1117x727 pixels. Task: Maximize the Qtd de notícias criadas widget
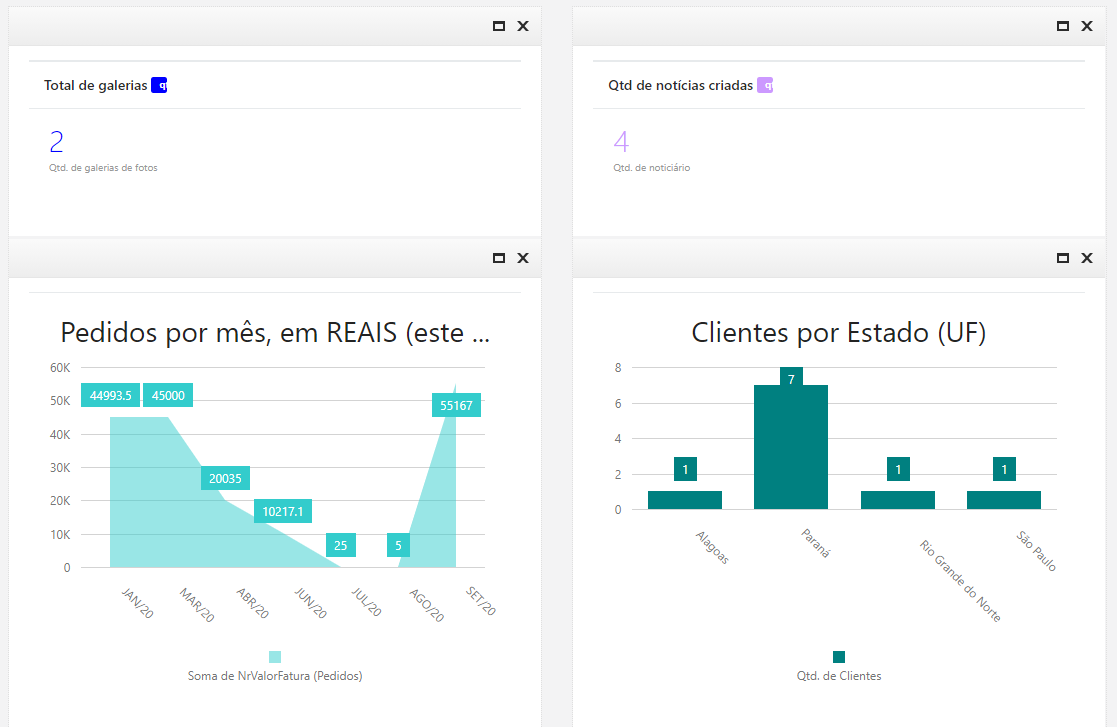1063,26
